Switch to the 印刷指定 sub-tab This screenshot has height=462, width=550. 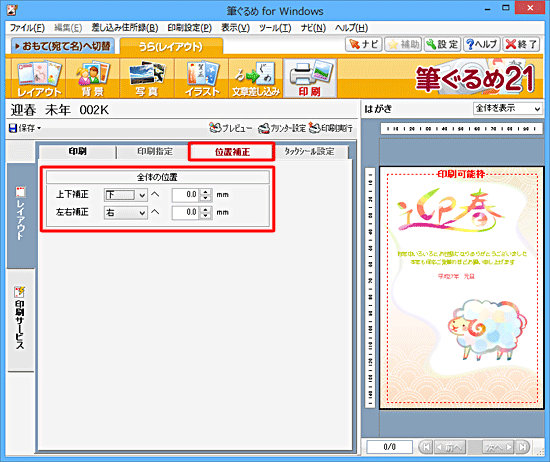(x=155, y=152)
